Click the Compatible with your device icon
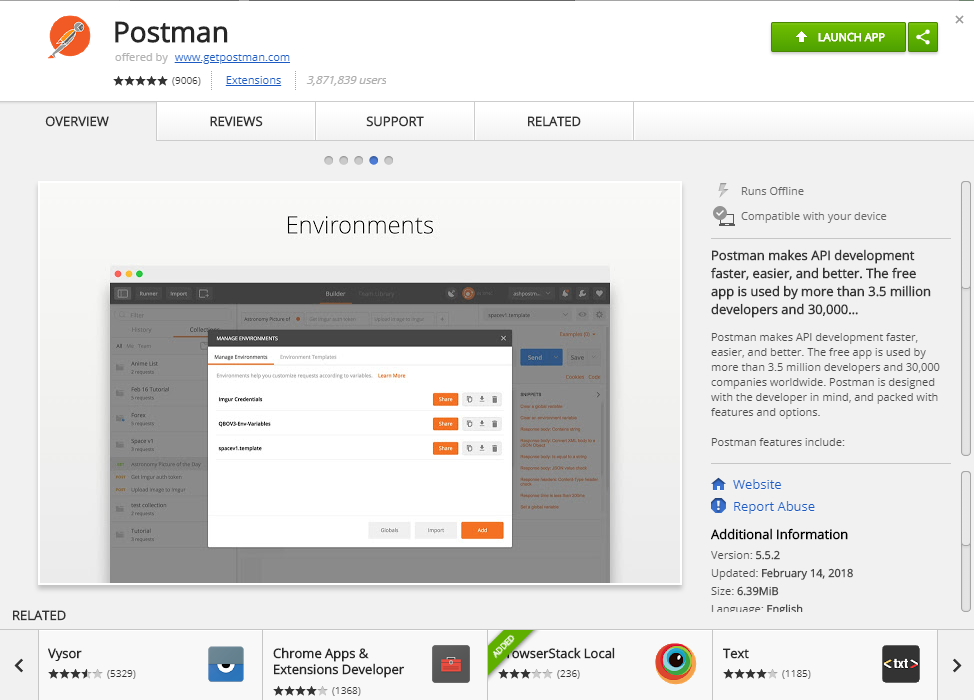The height and width of the screenshot is (700, 974). 723,216
